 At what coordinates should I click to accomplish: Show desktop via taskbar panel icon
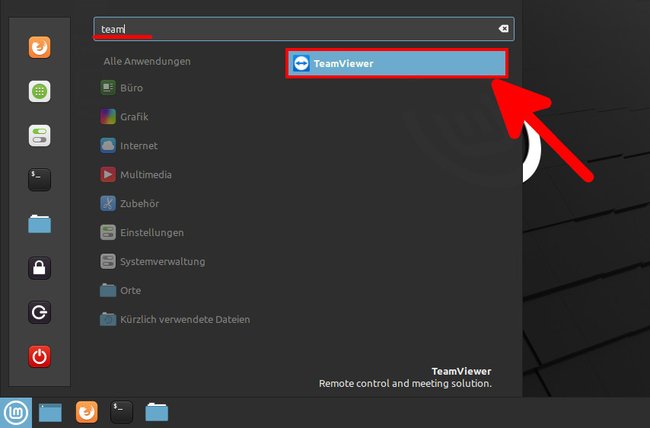click(x=50, y=413)
